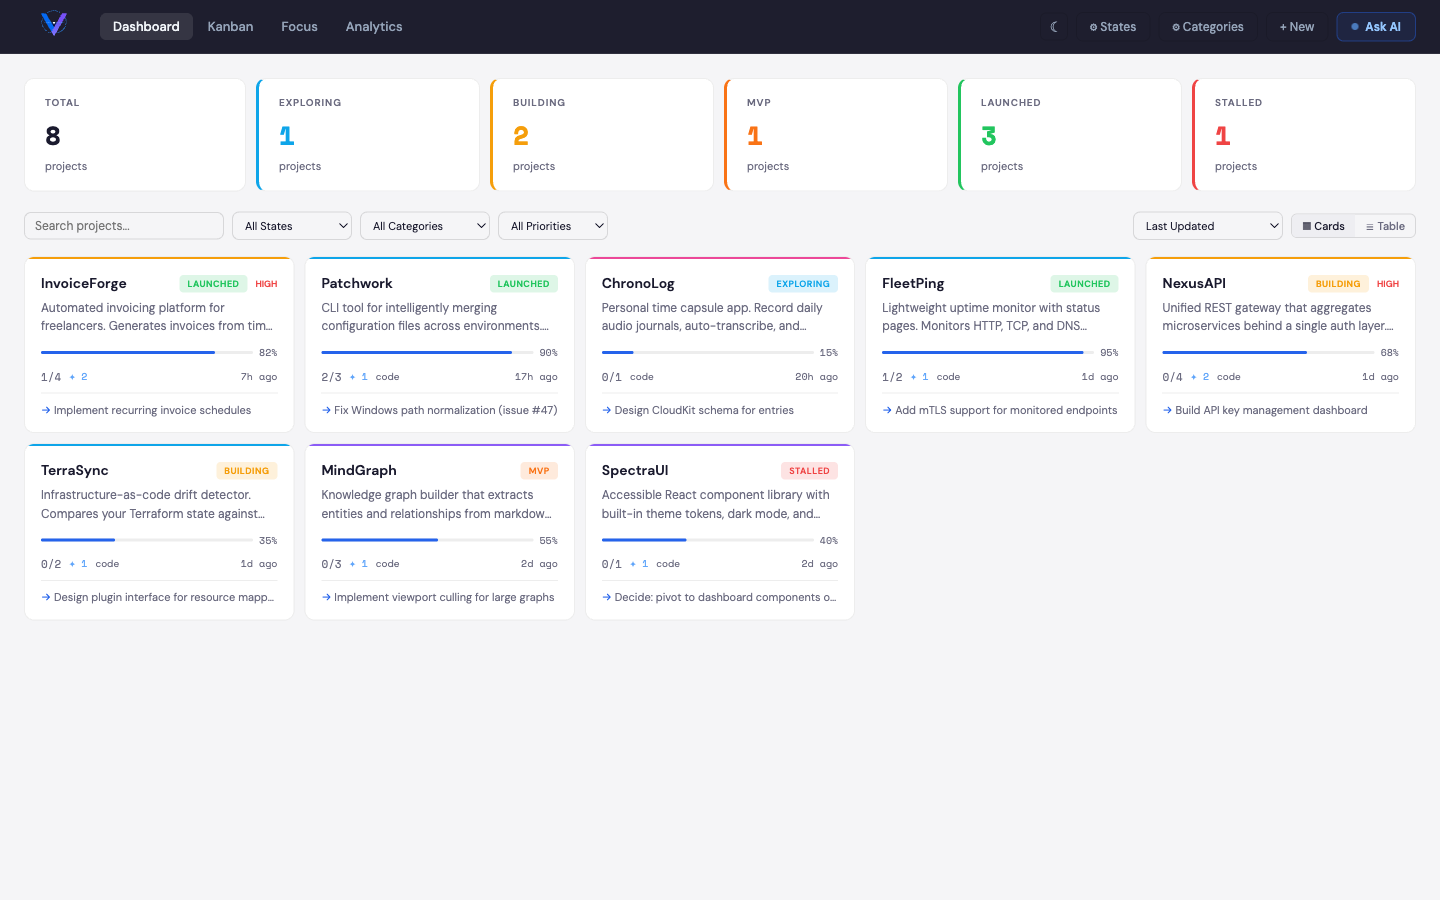Open the States settings
This screenshot has width=1440, height=900.
coord(1112,27)
